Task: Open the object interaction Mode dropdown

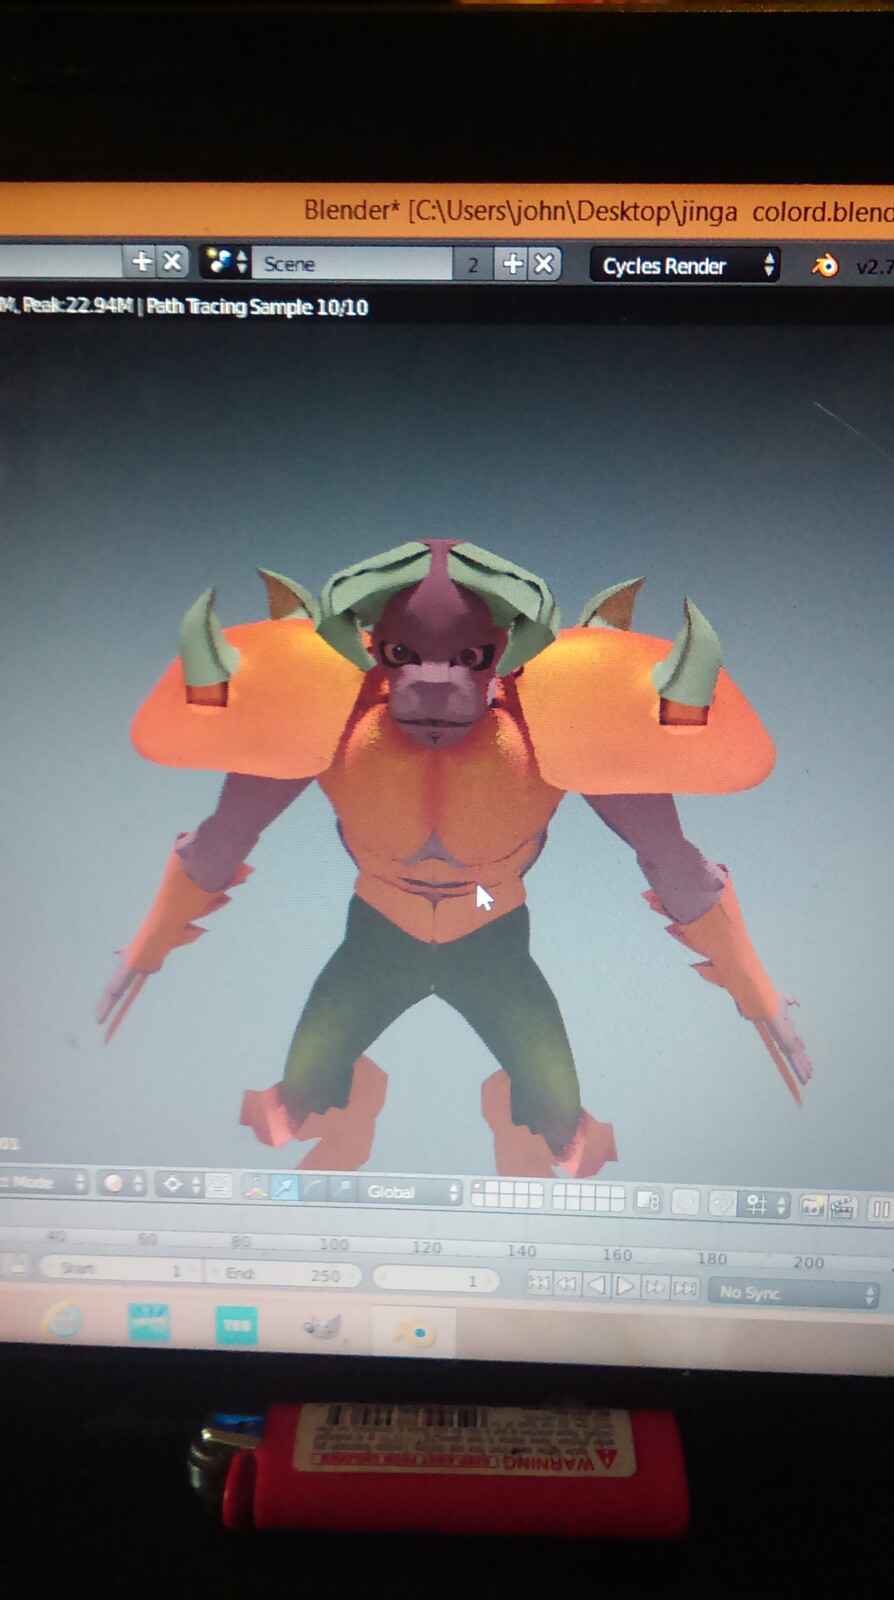Action: (x=42, y=1182)
